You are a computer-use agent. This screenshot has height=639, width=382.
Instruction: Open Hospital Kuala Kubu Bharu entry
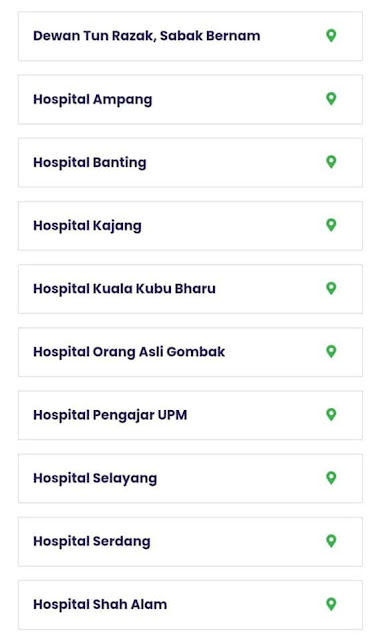tap(190, 289)
